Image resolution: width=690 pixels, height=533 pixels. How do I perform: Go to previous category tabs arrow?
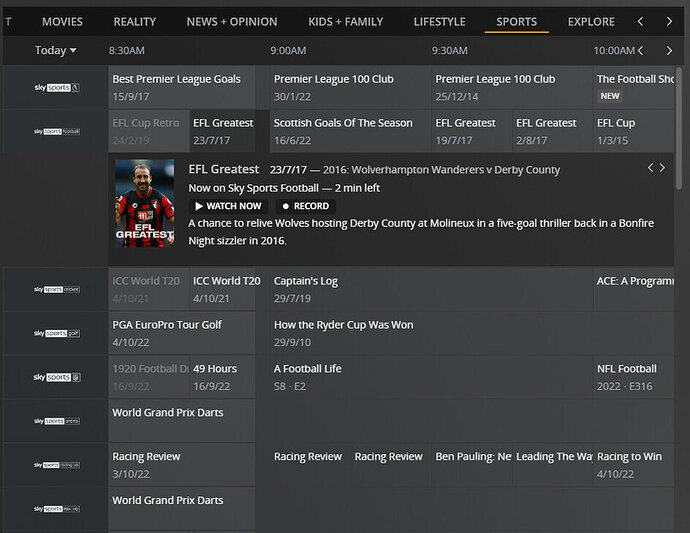(640, 21)
